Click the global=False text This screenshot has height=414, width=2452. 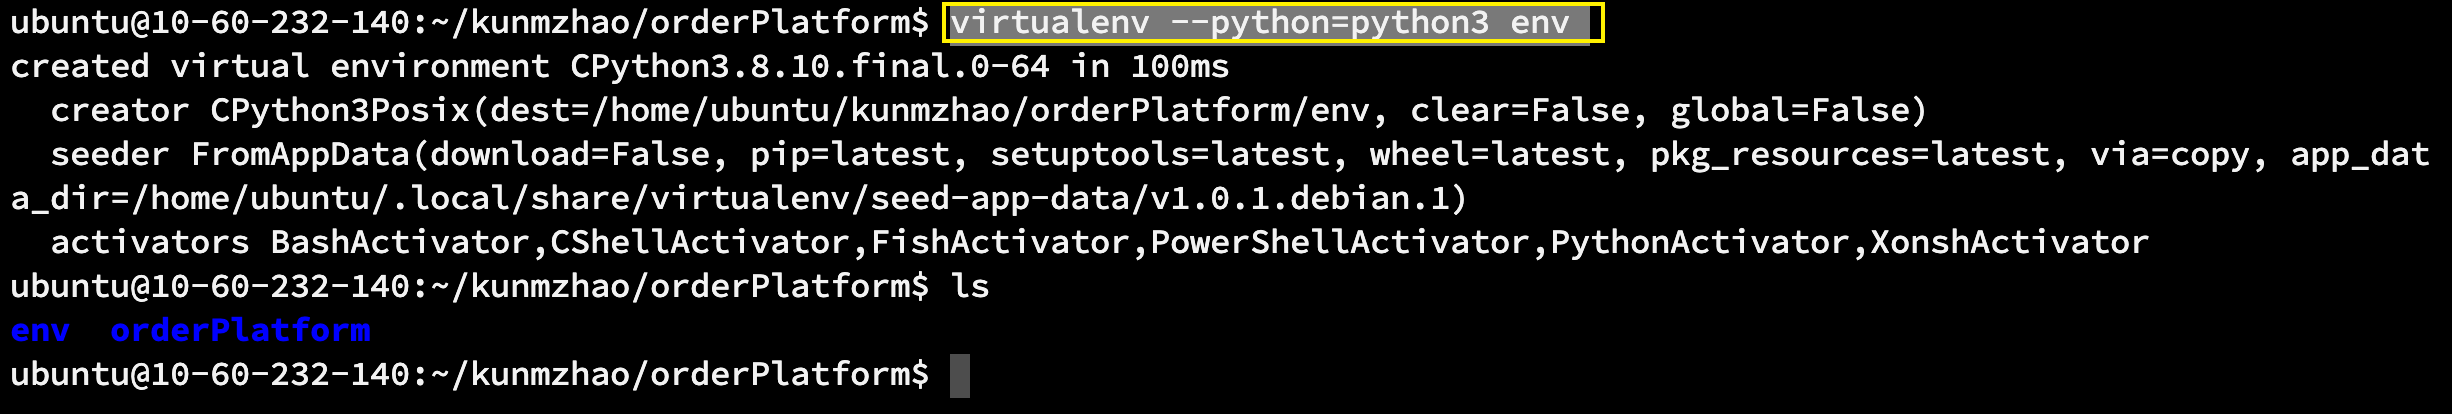click(x=1790, y=111)
